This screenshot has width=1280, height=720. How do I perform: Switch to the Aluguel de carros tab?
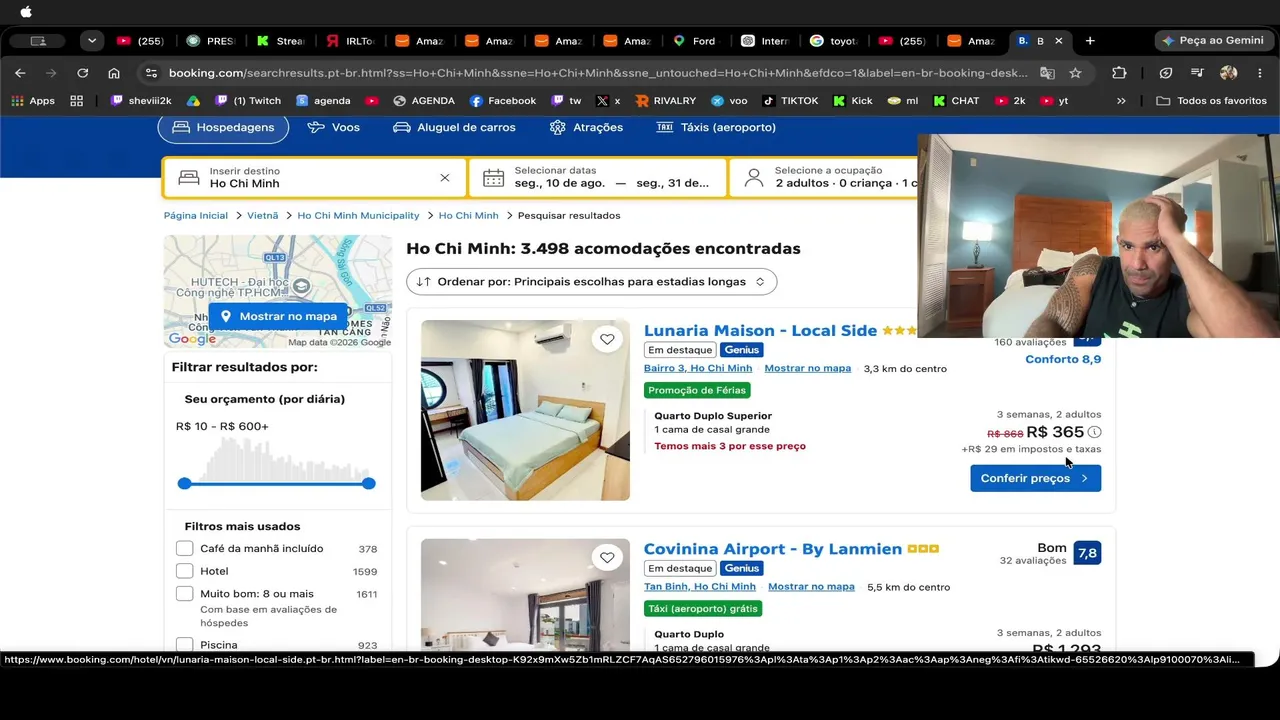tap(454, 128)
